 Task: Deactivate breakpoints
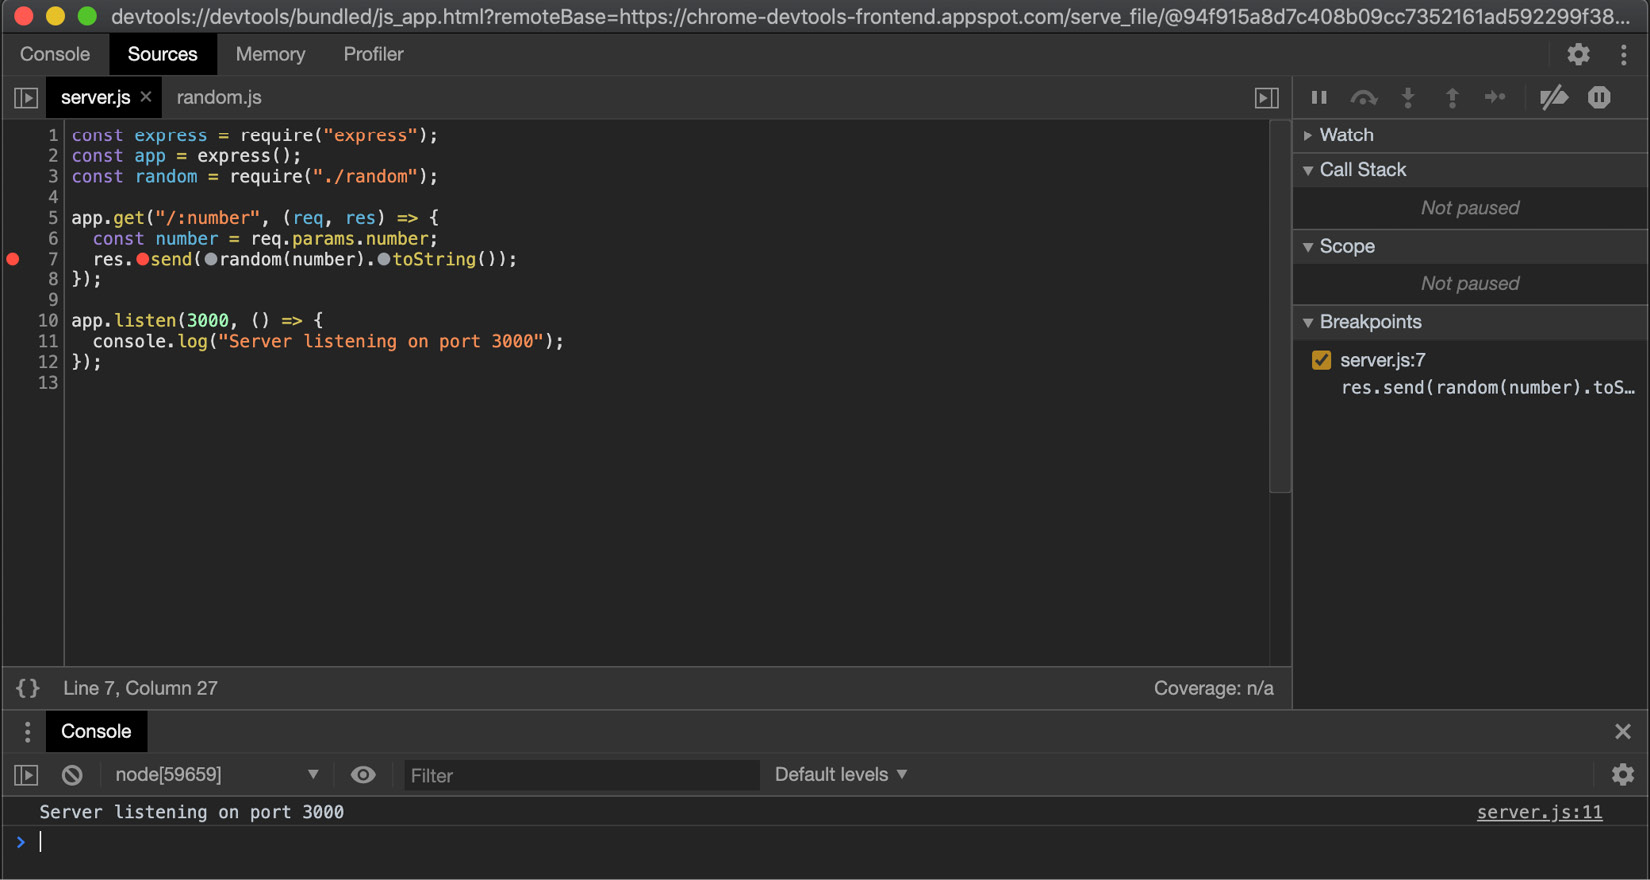tap(1553, 97)
